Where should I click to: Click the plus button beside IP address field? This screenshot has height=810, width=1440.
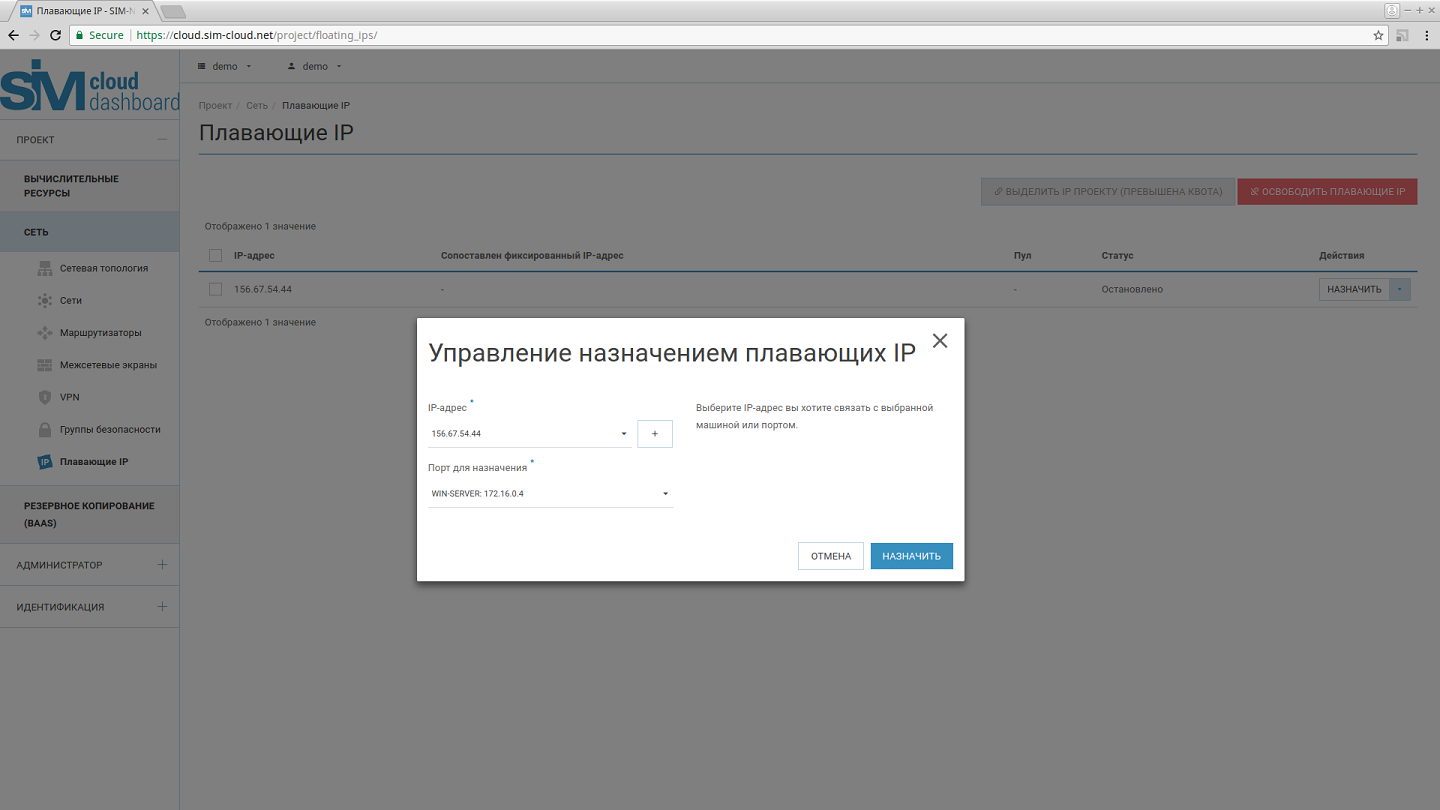click(655, 434)
